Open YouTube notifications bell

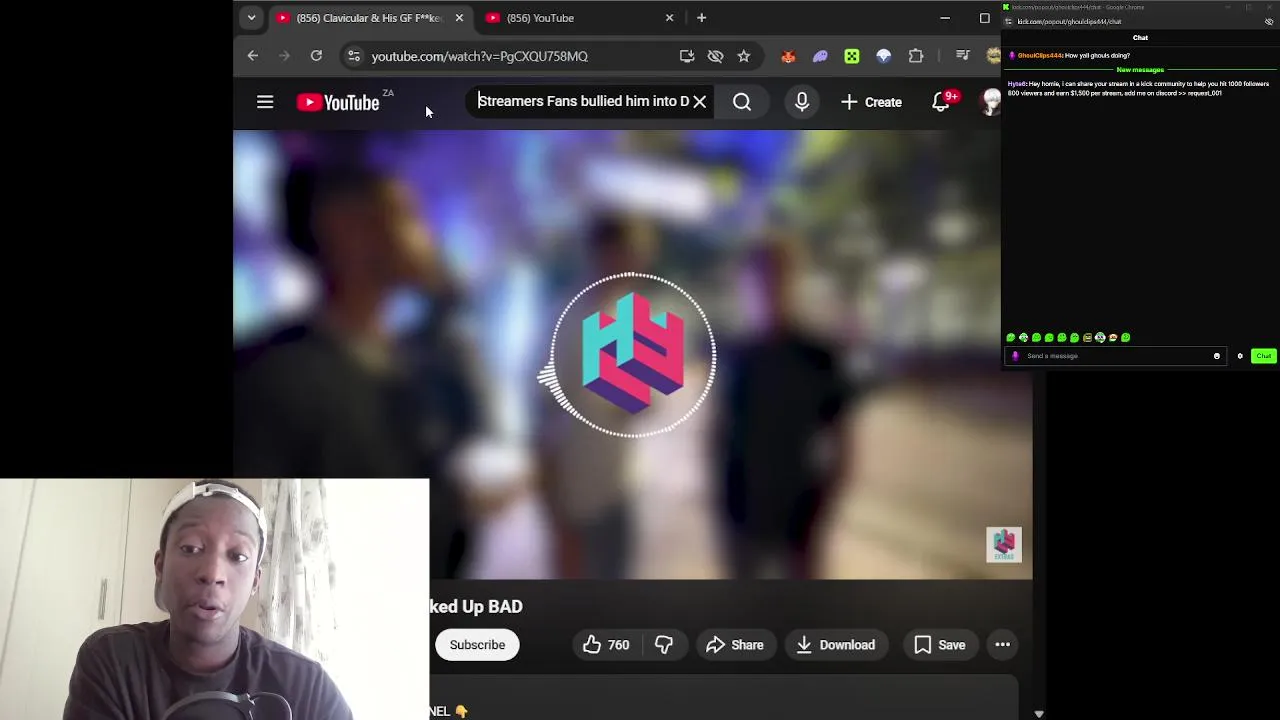tap(941, 102)
